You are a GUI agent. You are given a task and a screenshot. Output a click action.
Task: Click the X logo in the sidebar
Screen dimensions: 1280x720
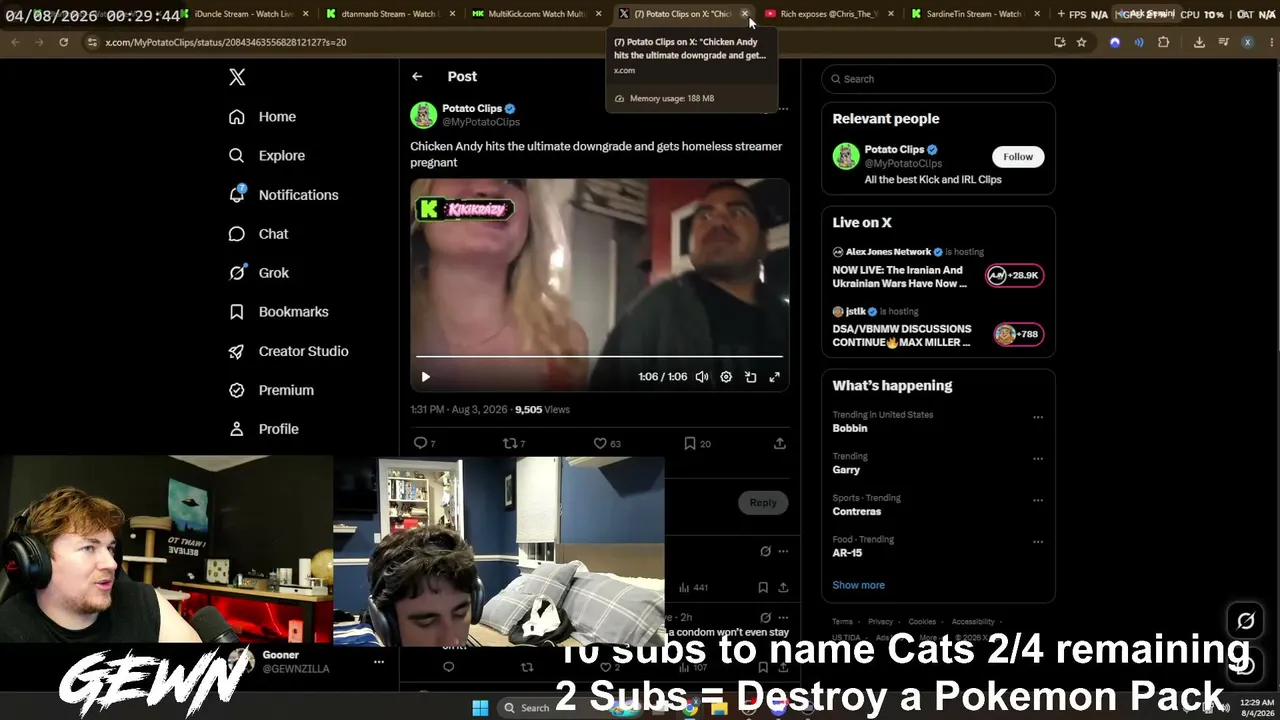pos(237,77)
